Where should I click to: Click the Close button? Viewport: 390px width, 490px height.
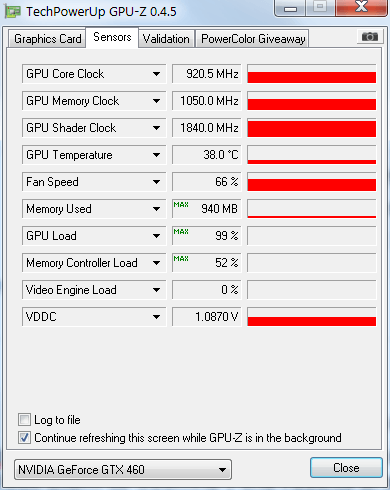tap(346, 468)
